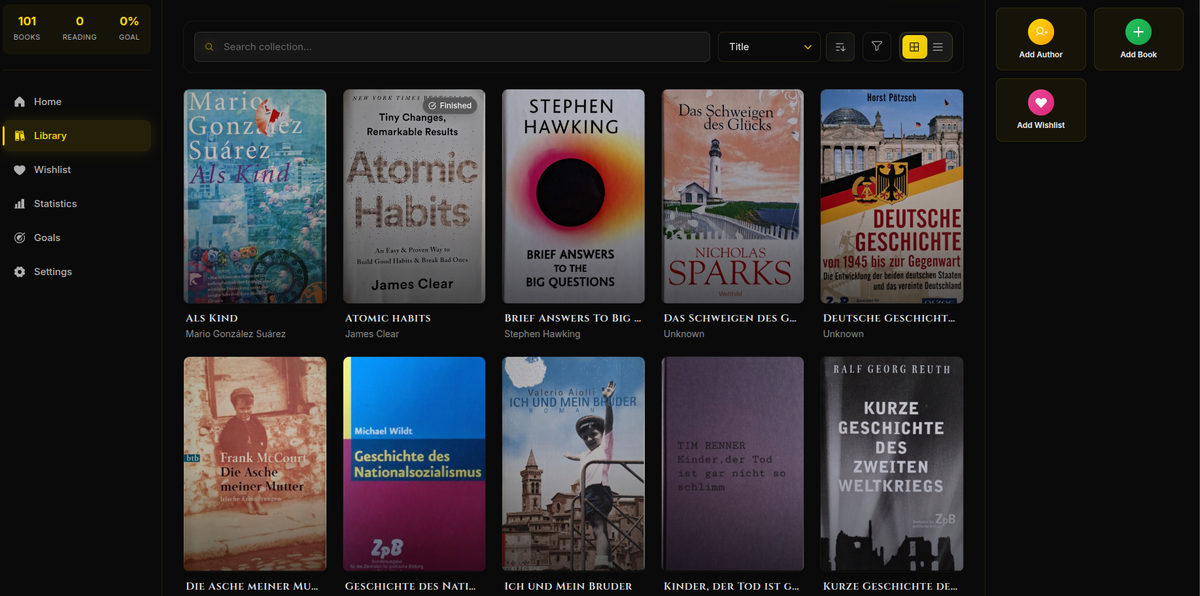
Task: Open the Title sort dropdown
Action: click(x=769, y=47)
